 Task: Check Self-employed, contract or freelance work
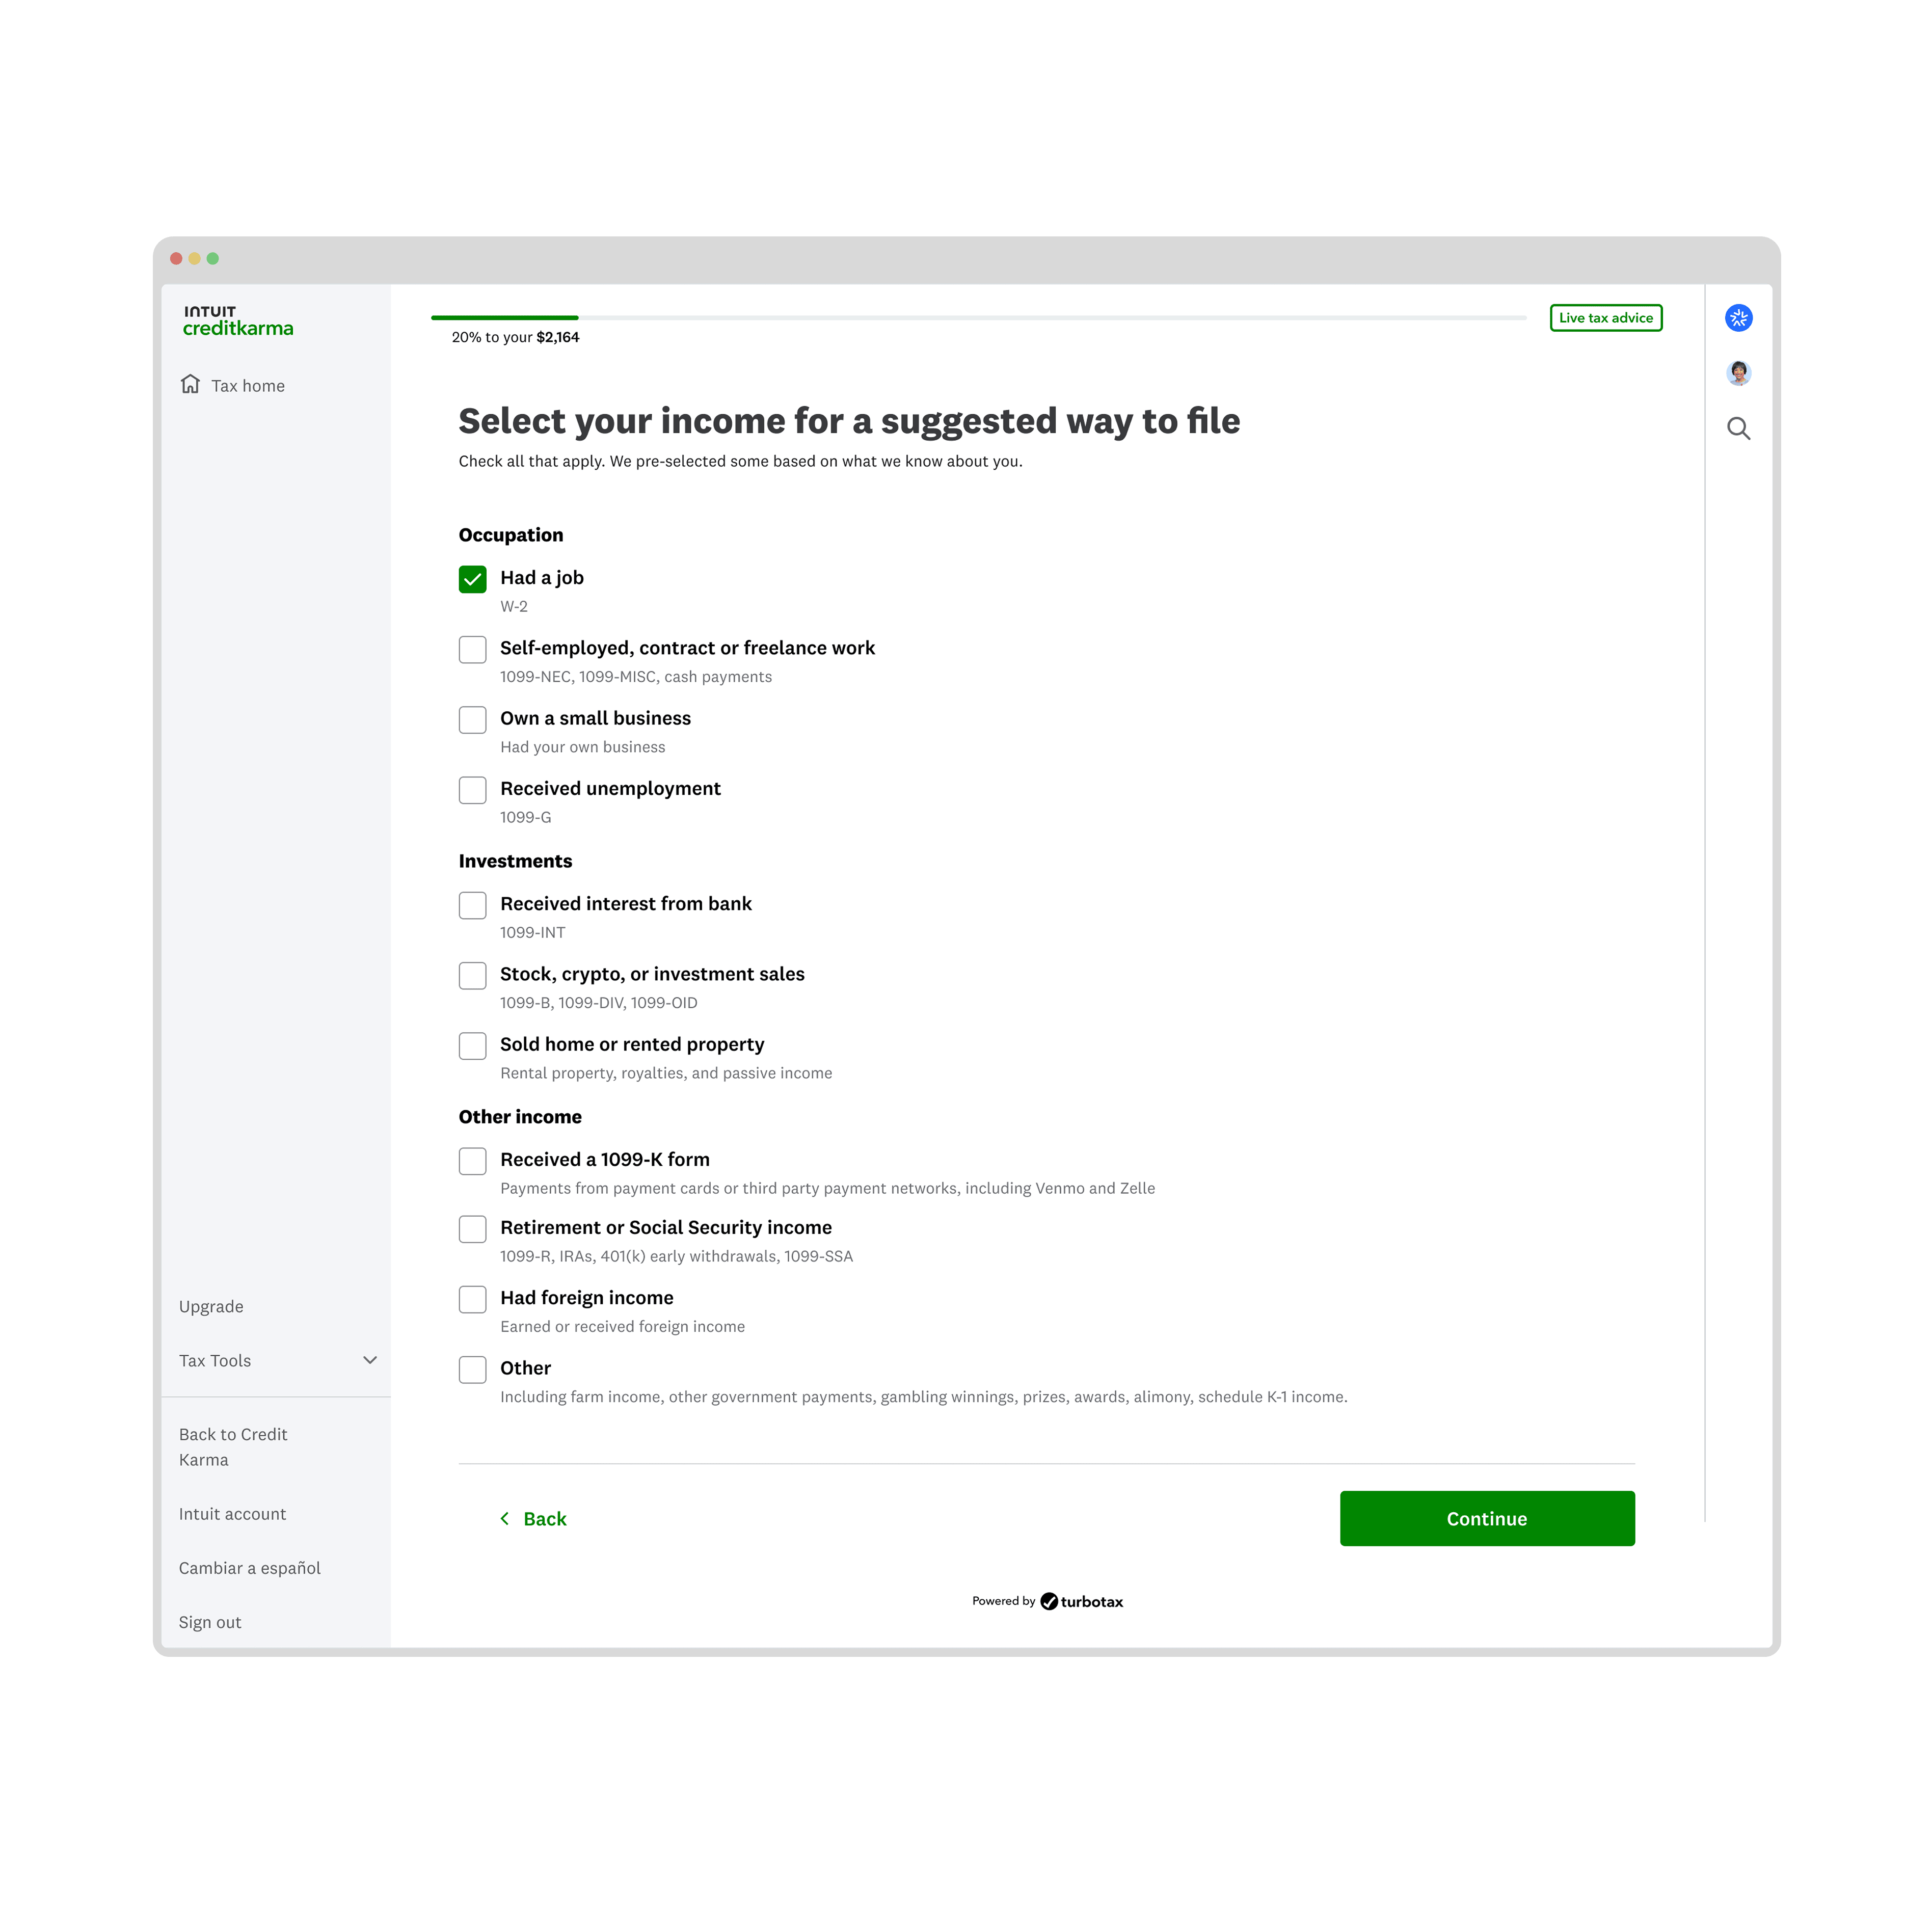pyautogui.click(x=472, y=649)
